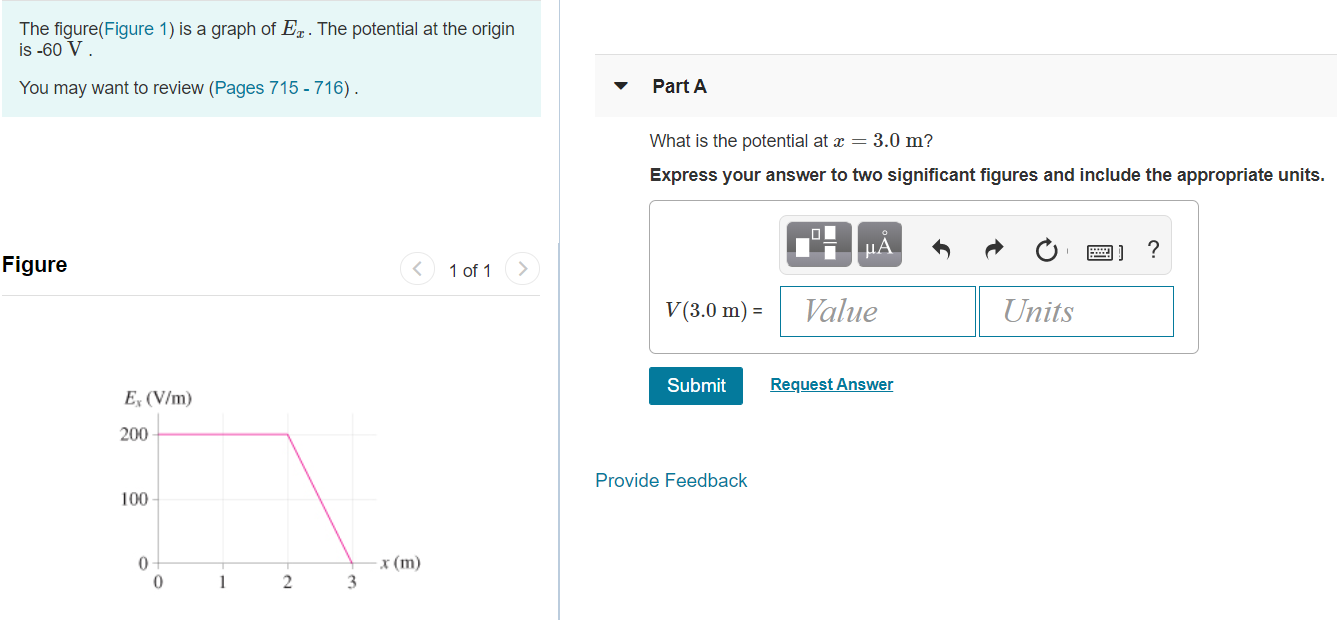
Task: Submit the answer
Action: (x=696, y=385)
